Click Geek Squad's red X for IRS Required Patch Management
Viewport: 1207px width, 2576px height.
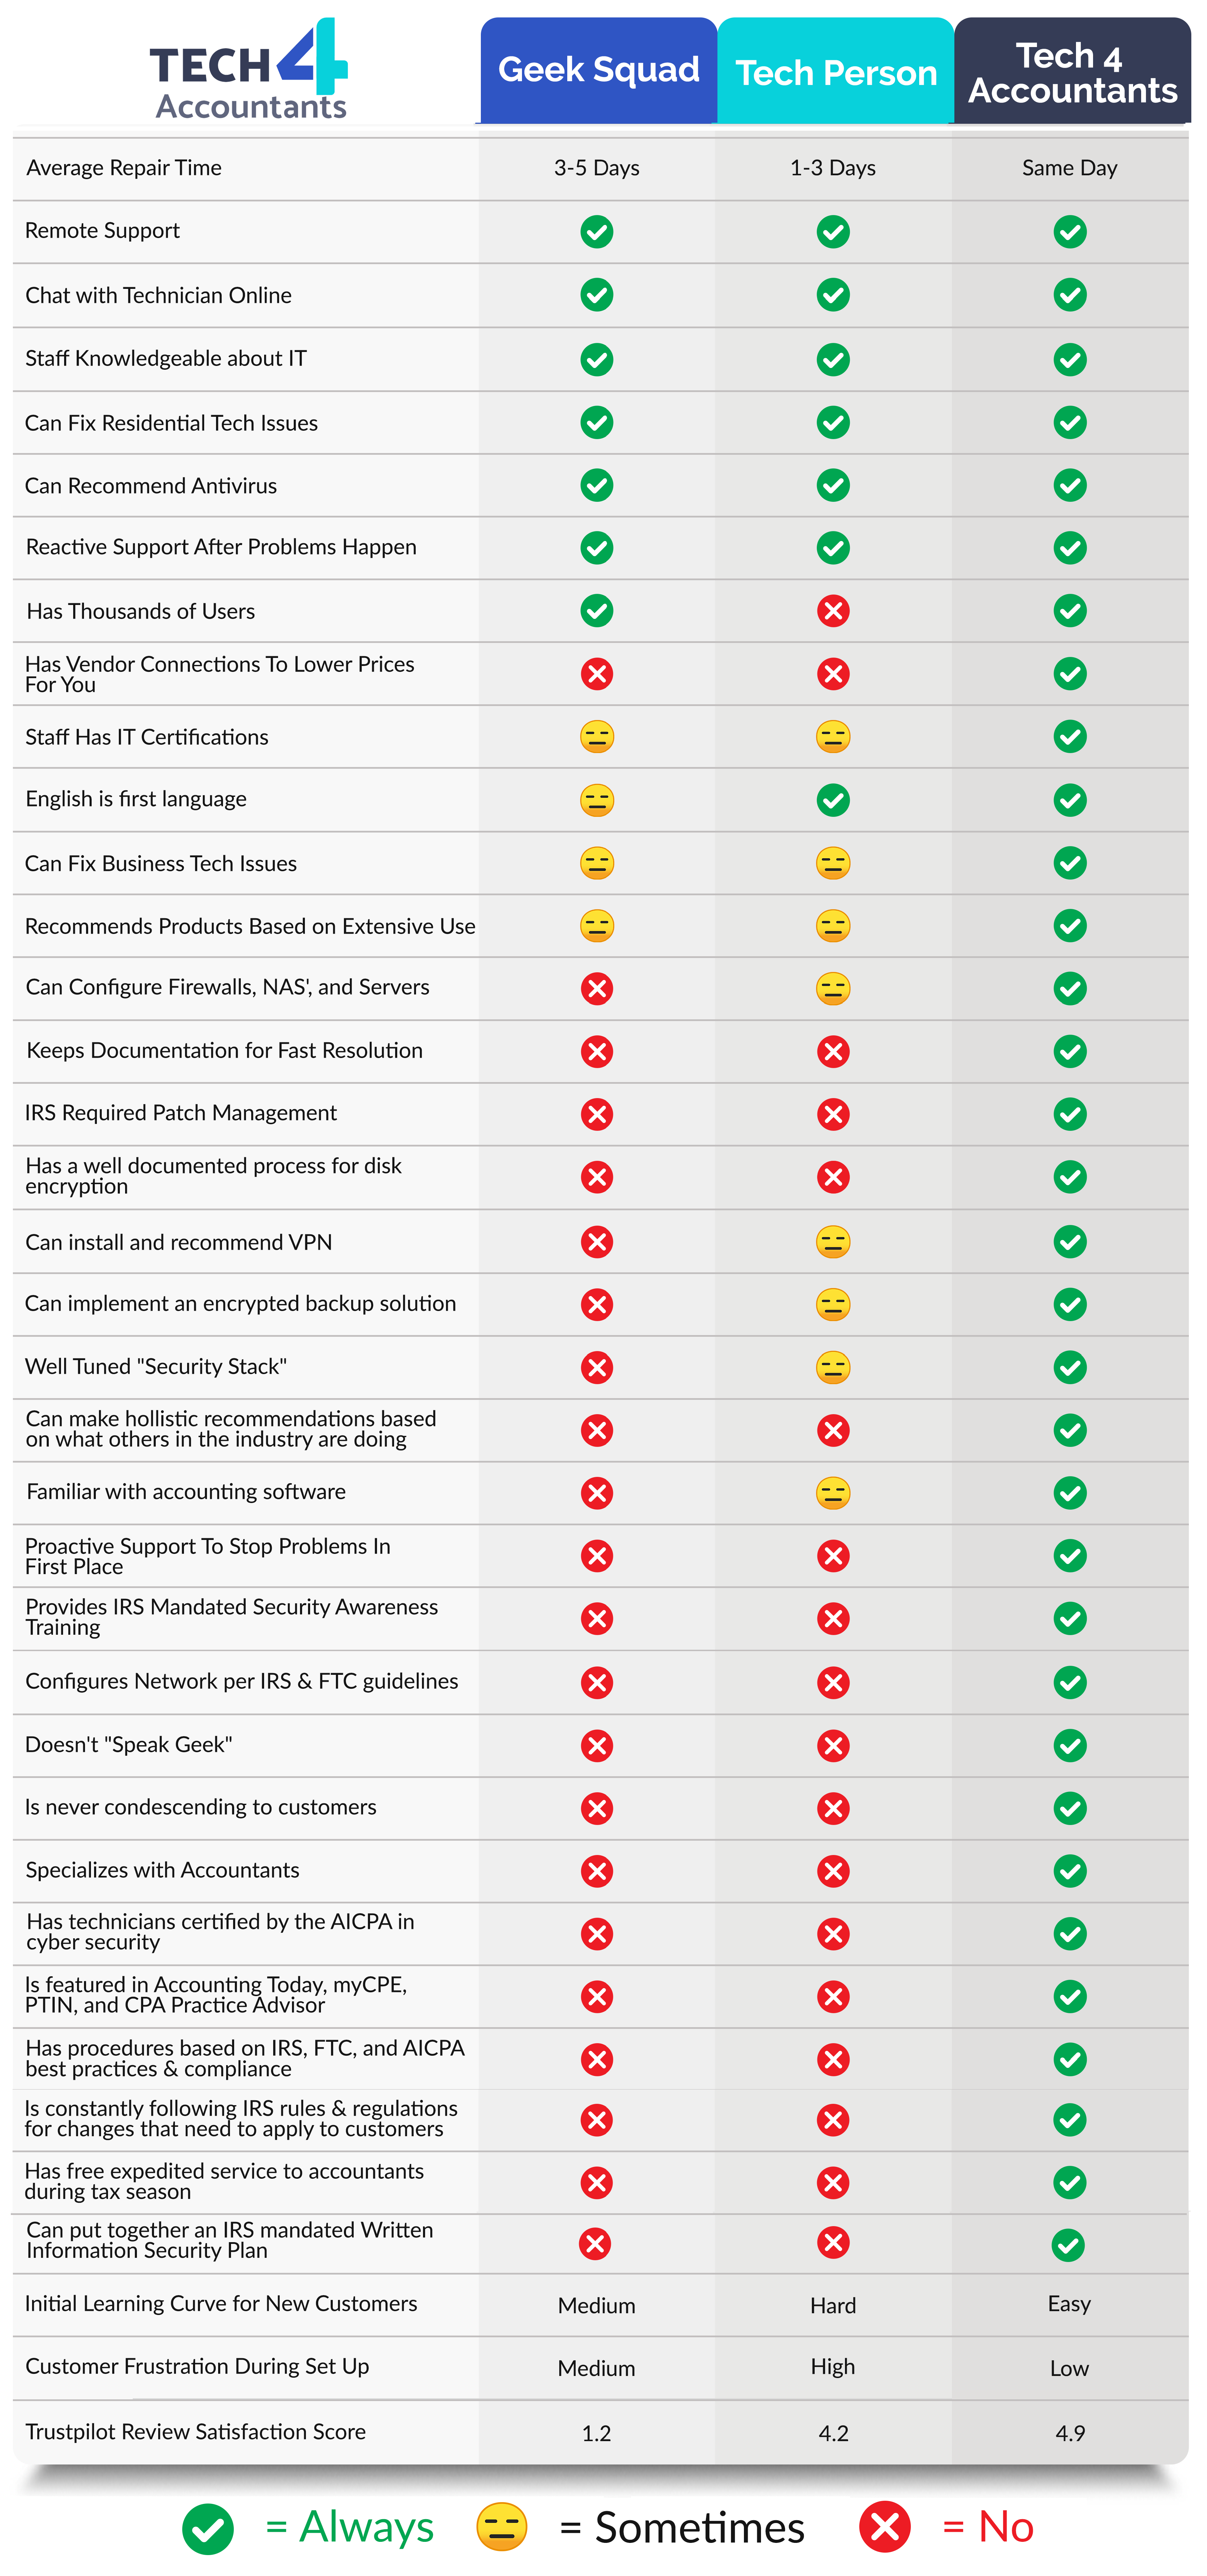coord(597,1114)
